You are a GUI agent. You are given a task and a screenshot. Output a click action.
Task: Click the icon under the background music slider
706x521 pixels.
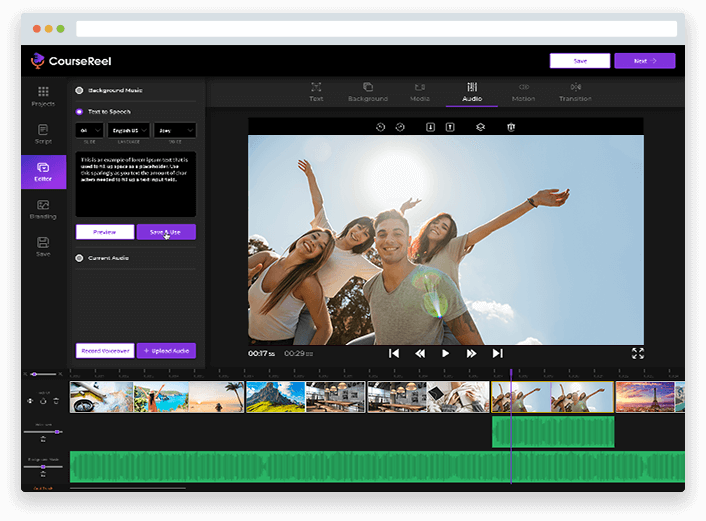pos(43,474)
